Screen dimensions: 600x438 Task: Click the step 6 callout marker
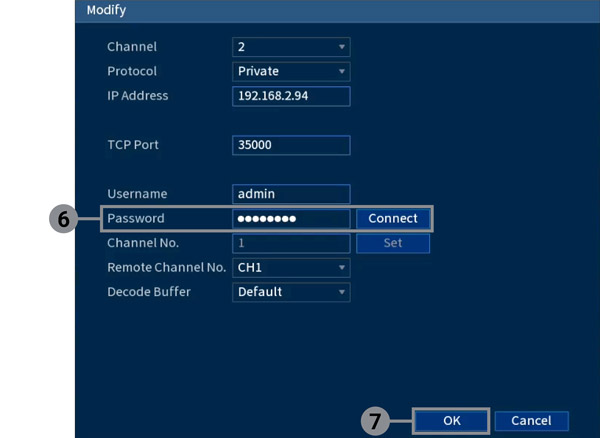(x=63, y=220)
